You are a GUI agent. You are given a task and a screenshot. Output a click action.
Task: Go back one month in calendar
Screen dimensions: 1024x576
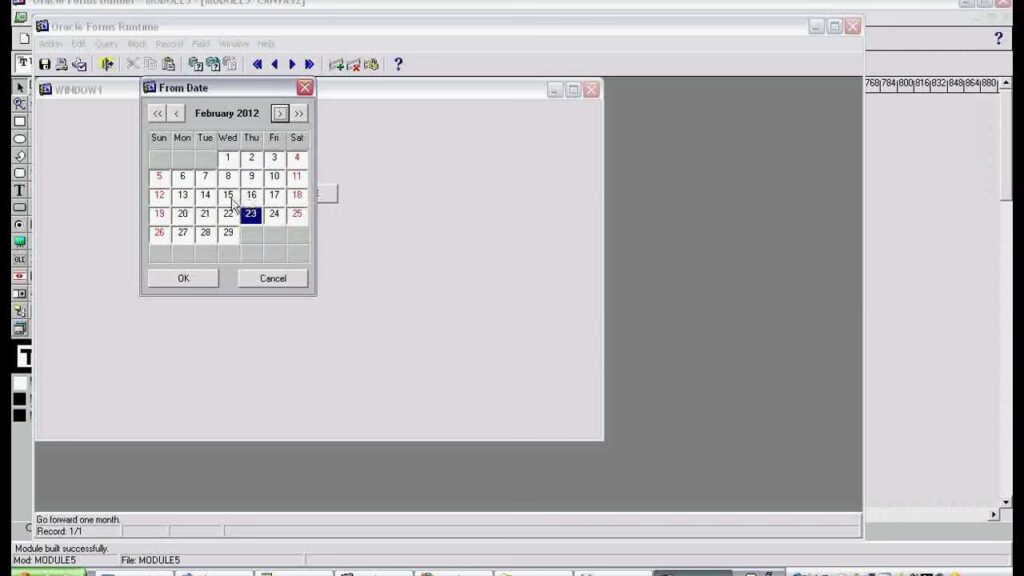(x=177, y=114)
